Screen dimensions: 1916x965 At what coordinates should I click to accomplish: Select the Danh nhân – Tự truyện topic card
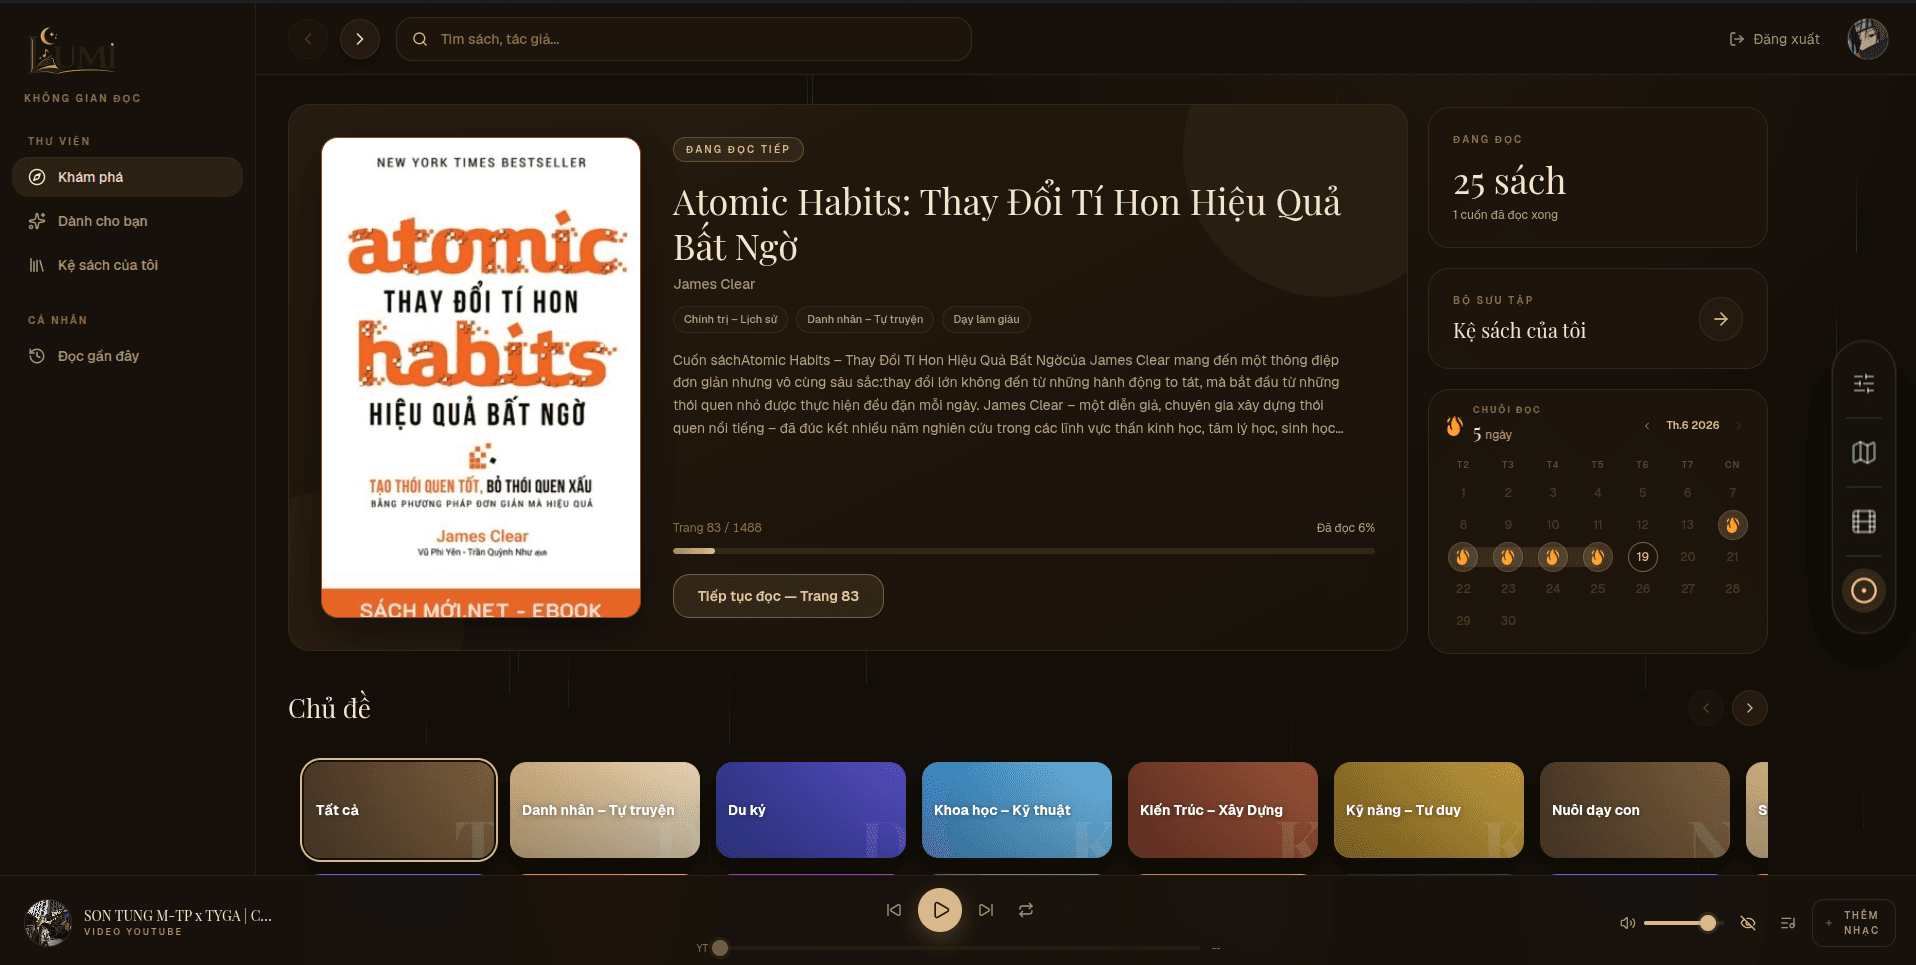pos(605,810)
